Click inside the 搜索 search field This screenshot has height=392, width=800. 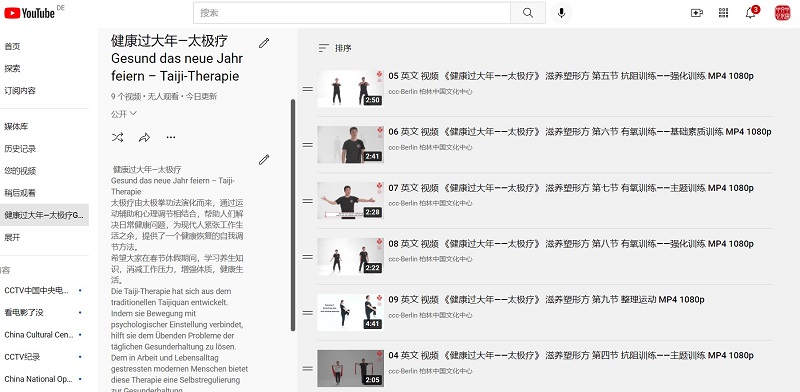[x=352, y=13]
